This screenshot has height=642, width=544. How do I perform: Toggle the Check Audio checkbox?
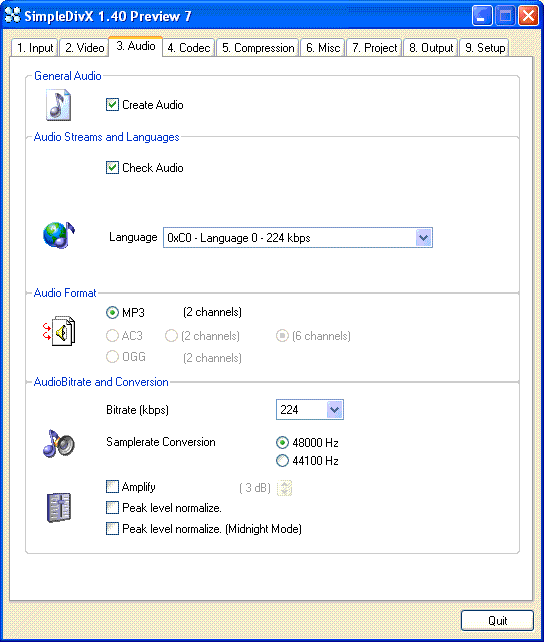pyautogui.click(x=112, y=167)
